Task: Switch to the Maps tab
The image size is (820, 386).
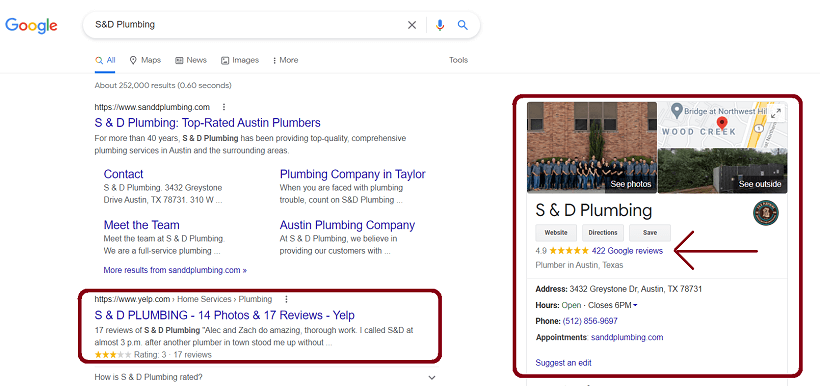Action: 145,60
